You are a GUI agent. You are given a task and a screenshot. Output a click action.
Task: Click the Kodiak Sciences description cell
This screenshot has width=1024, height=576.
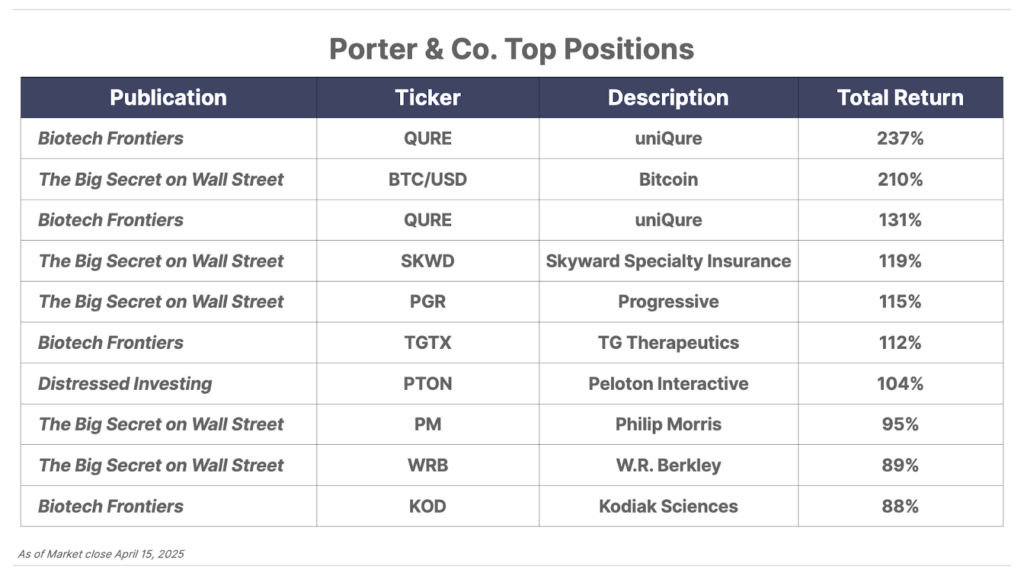[668, 506]
